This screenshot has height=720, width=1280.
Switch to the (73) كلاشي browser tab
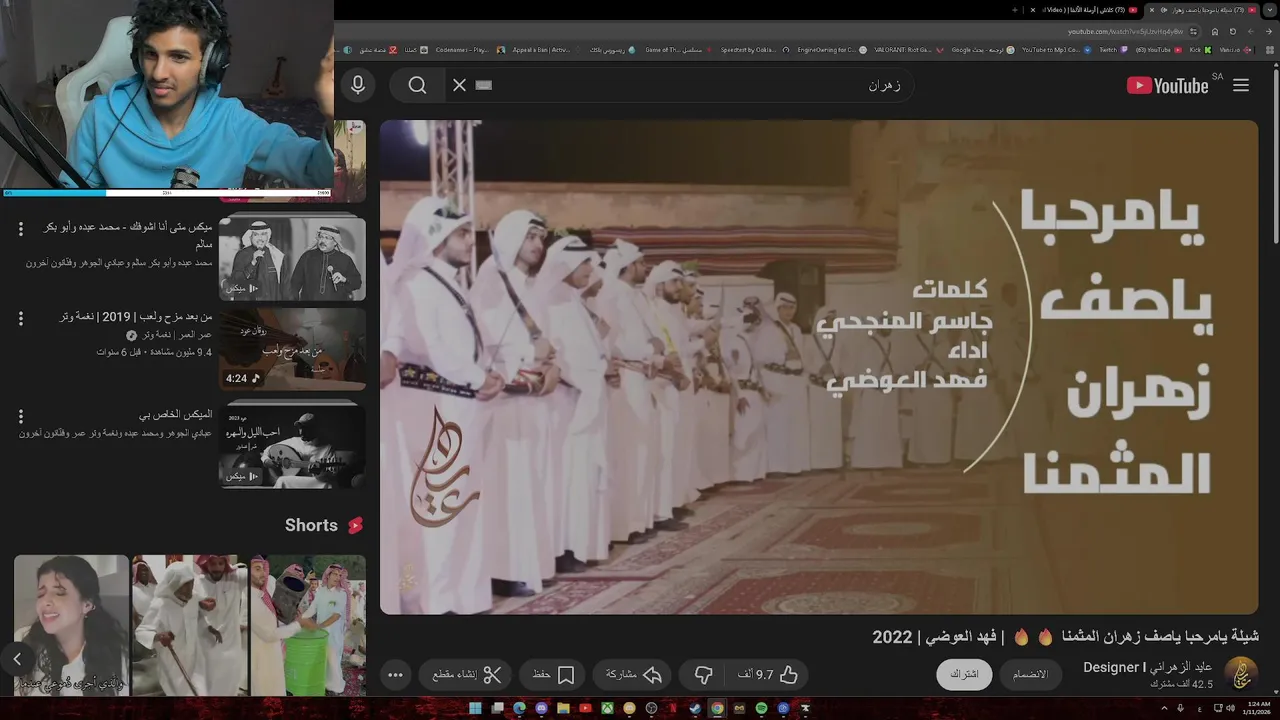point(1085,10)
